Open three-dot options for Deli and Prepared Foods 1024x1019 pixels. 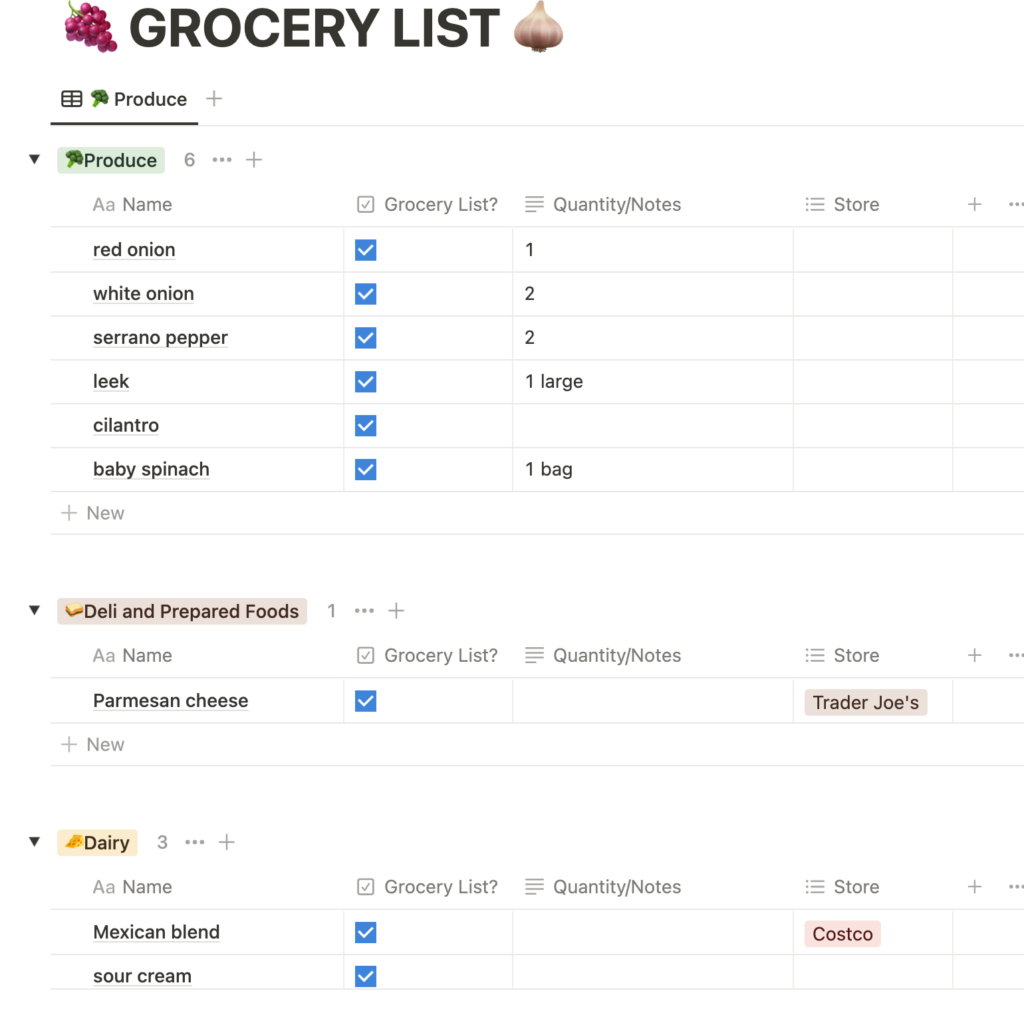pyautogui.click(x=364, y=611)
